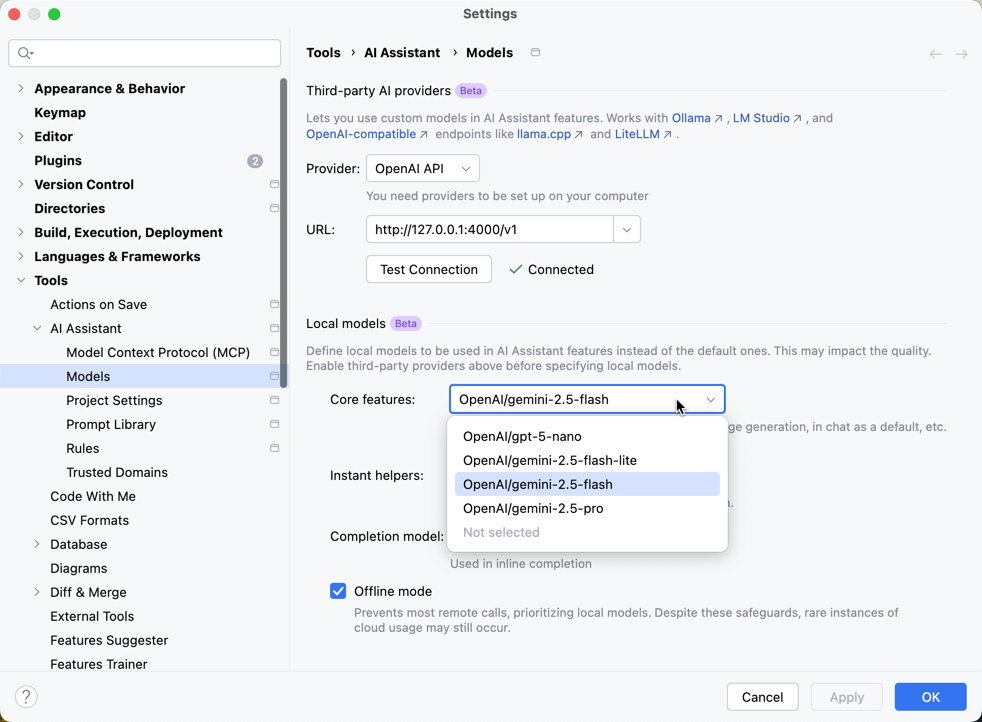Open the URL history dropdown arrow
This screenshot has height=722, width=982.
point(627,230)
